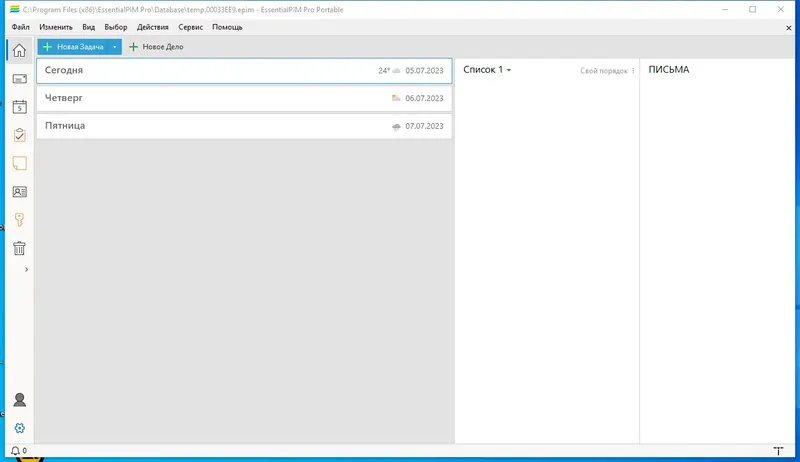This screenshot has height=462, width=800.
Task: Open the Tasks clipboard icon in sidebar
Action: 19,135
